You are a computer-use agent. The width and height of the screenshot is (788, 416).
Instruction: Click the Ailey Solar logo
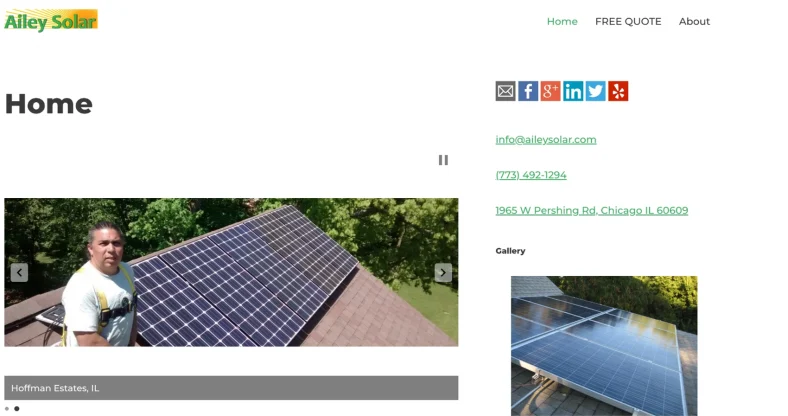[x=51, y=21]
